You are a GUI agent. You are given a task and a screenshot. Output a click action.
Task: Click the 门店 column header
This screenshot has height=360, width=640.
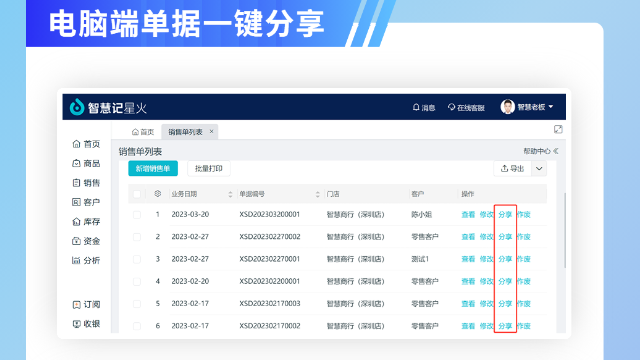click(333, 194)
